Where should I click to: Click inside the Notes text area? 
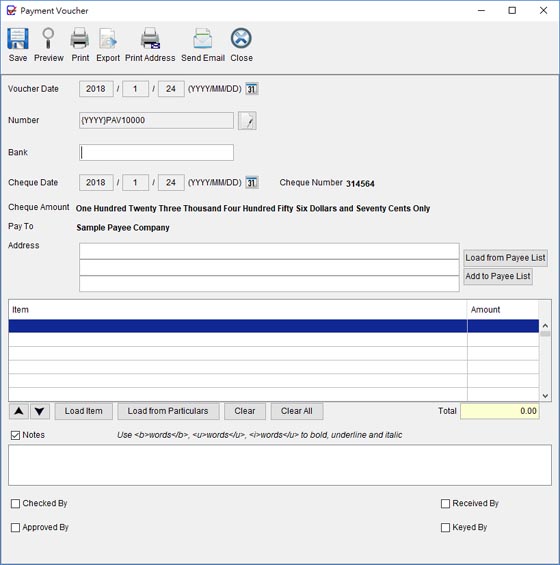click(x=280, y=465)
